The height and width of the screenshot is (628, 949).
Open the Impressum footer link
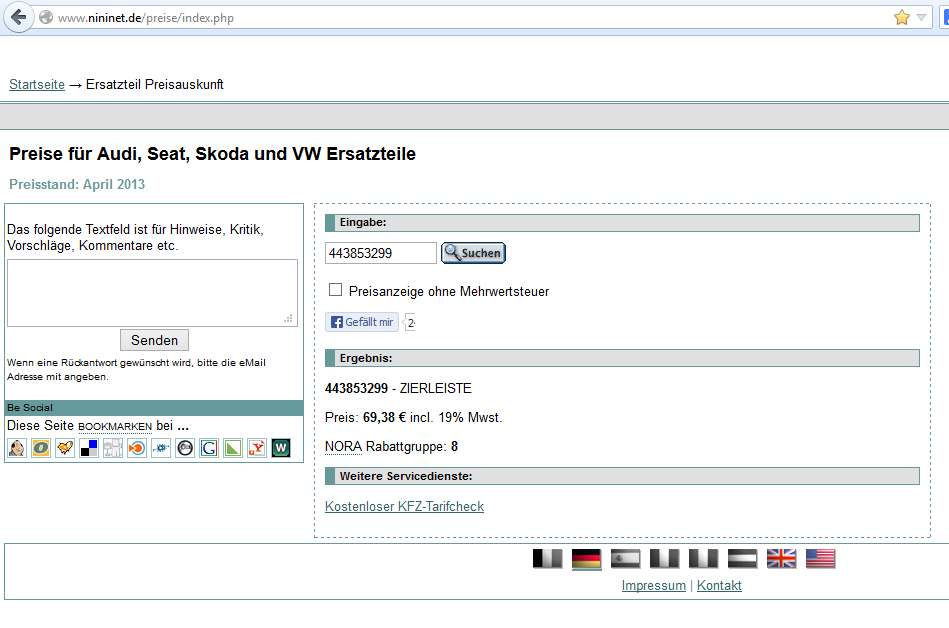point(653,586)
